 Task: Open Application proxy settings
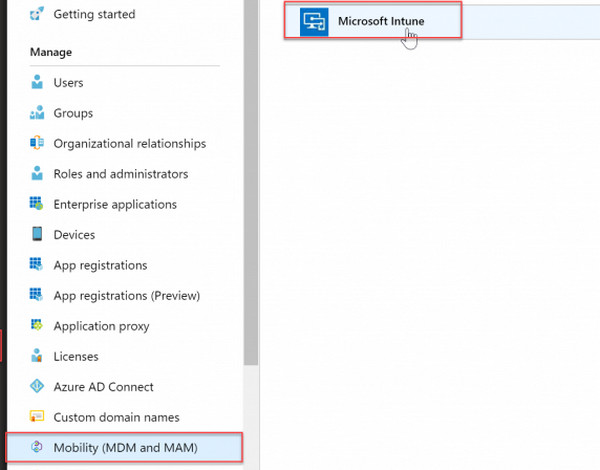101,326
